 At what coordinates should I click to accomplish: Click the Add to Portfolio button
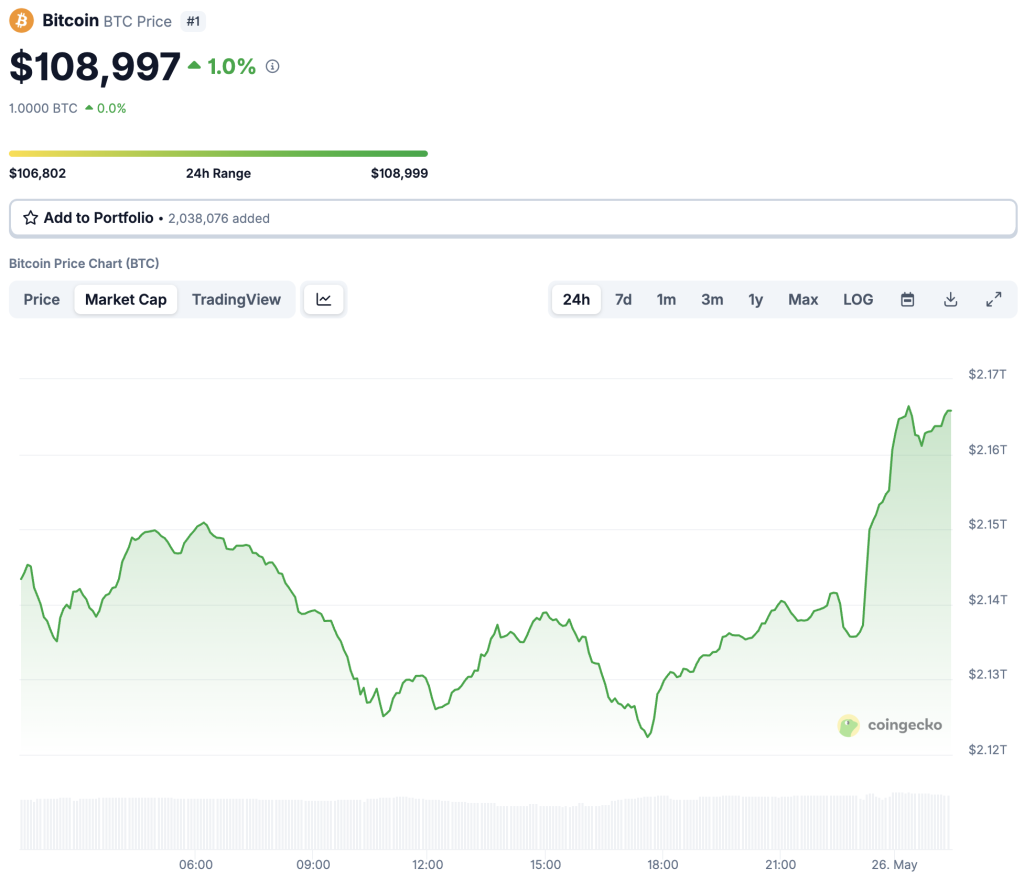tap(513, 218)
